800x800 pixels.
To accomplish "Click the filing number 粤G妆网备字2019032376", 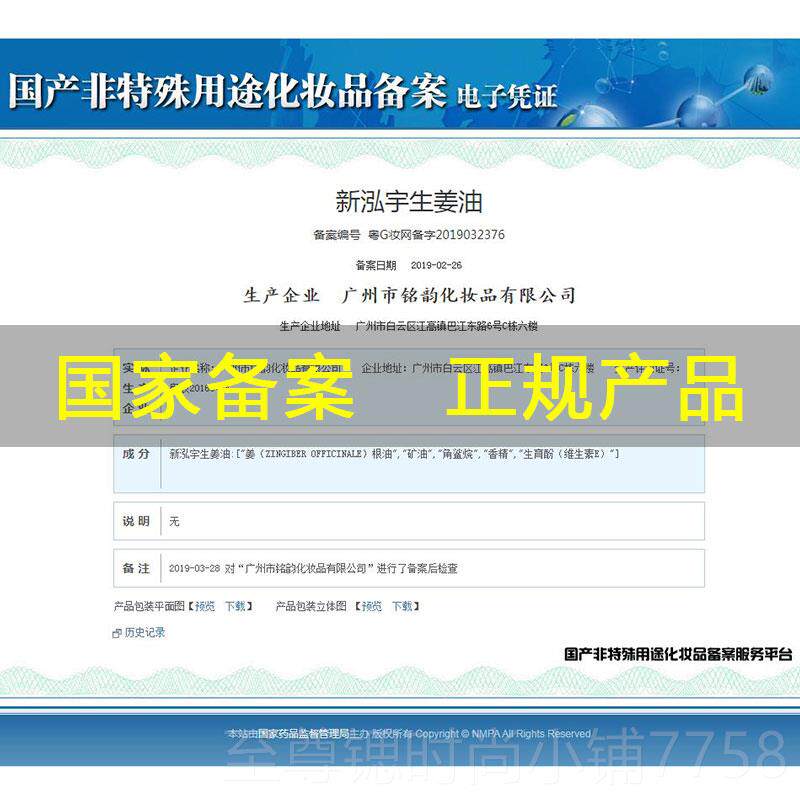I will click(x=436, y=235).
